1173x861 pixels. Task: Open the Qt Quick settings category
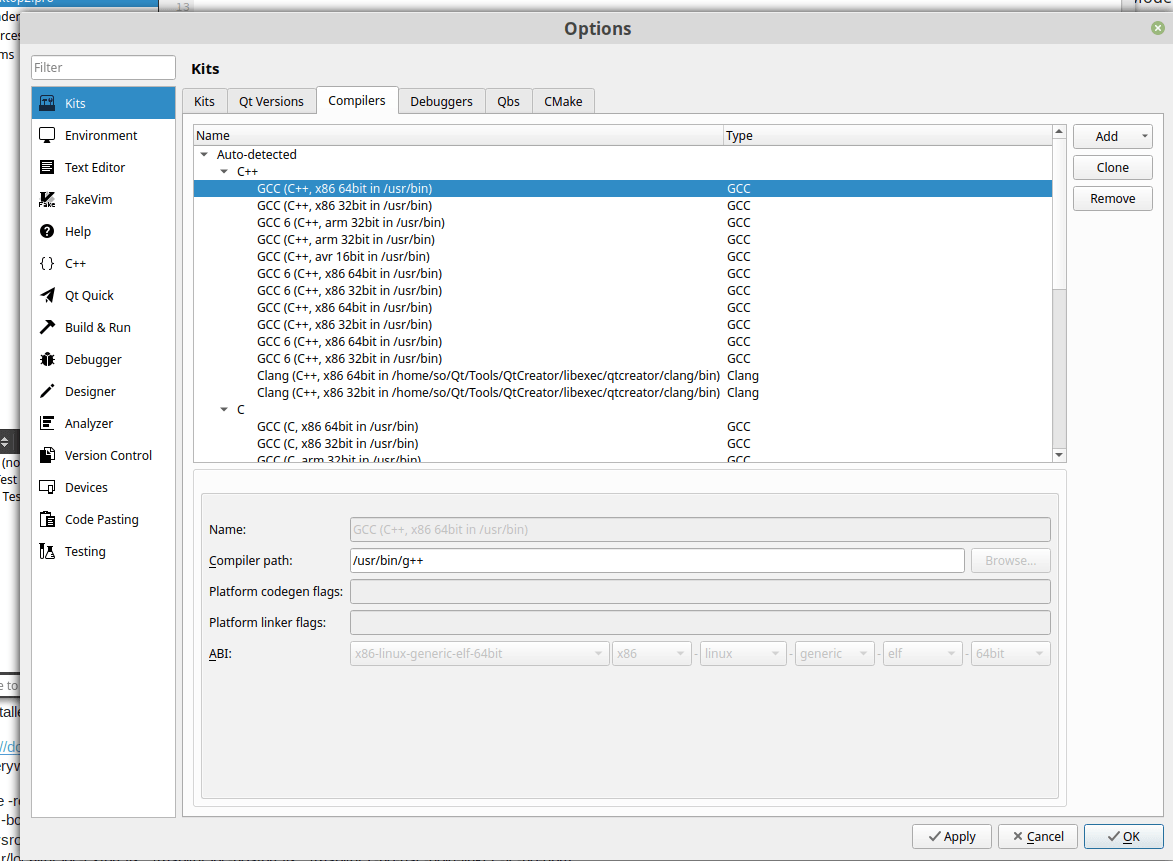pyautogui.click(x=89, y=296)
